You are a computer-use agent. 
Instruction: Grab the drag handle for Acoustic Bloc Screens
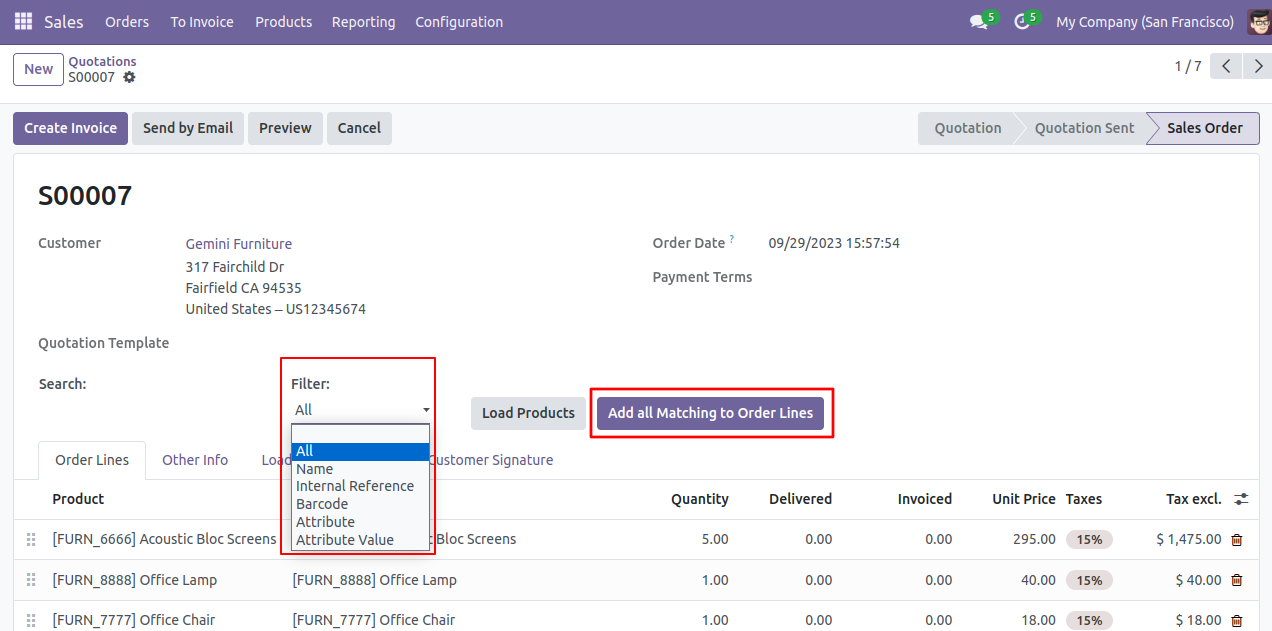coord(31,540)
